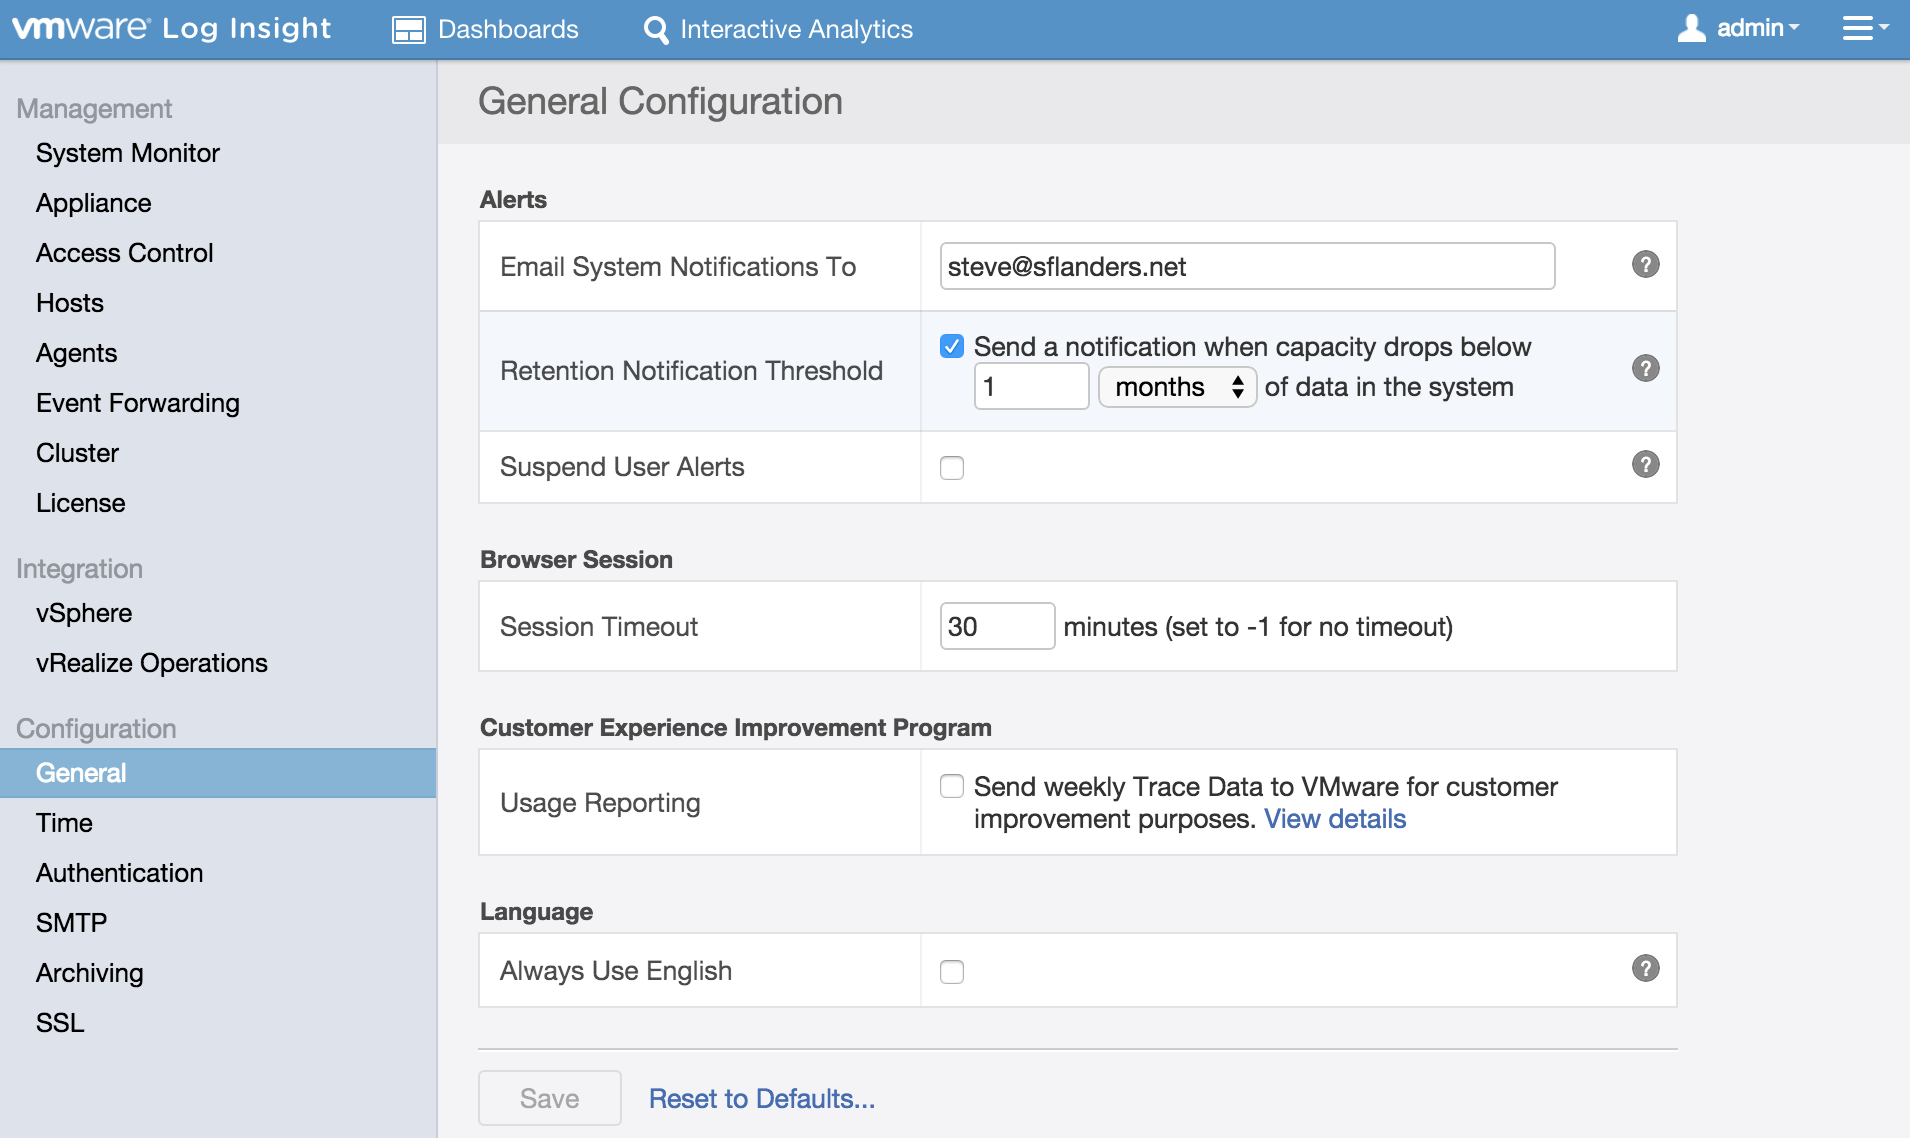1910x1138 pixels.
Task: Disable the capacity notification checkbox
Action: point(952,347)
